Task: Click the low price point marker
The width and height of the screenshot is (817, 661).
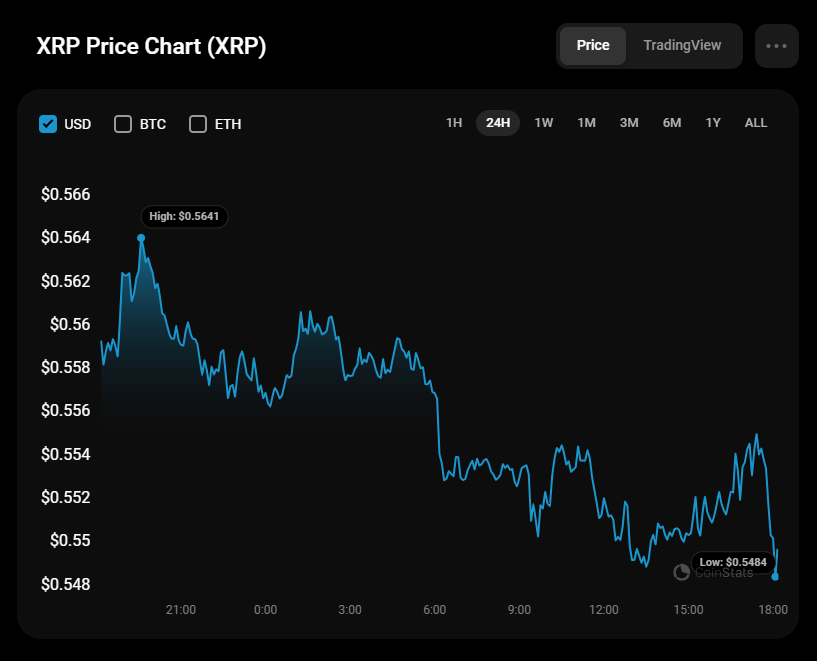Action: (776, 577)
